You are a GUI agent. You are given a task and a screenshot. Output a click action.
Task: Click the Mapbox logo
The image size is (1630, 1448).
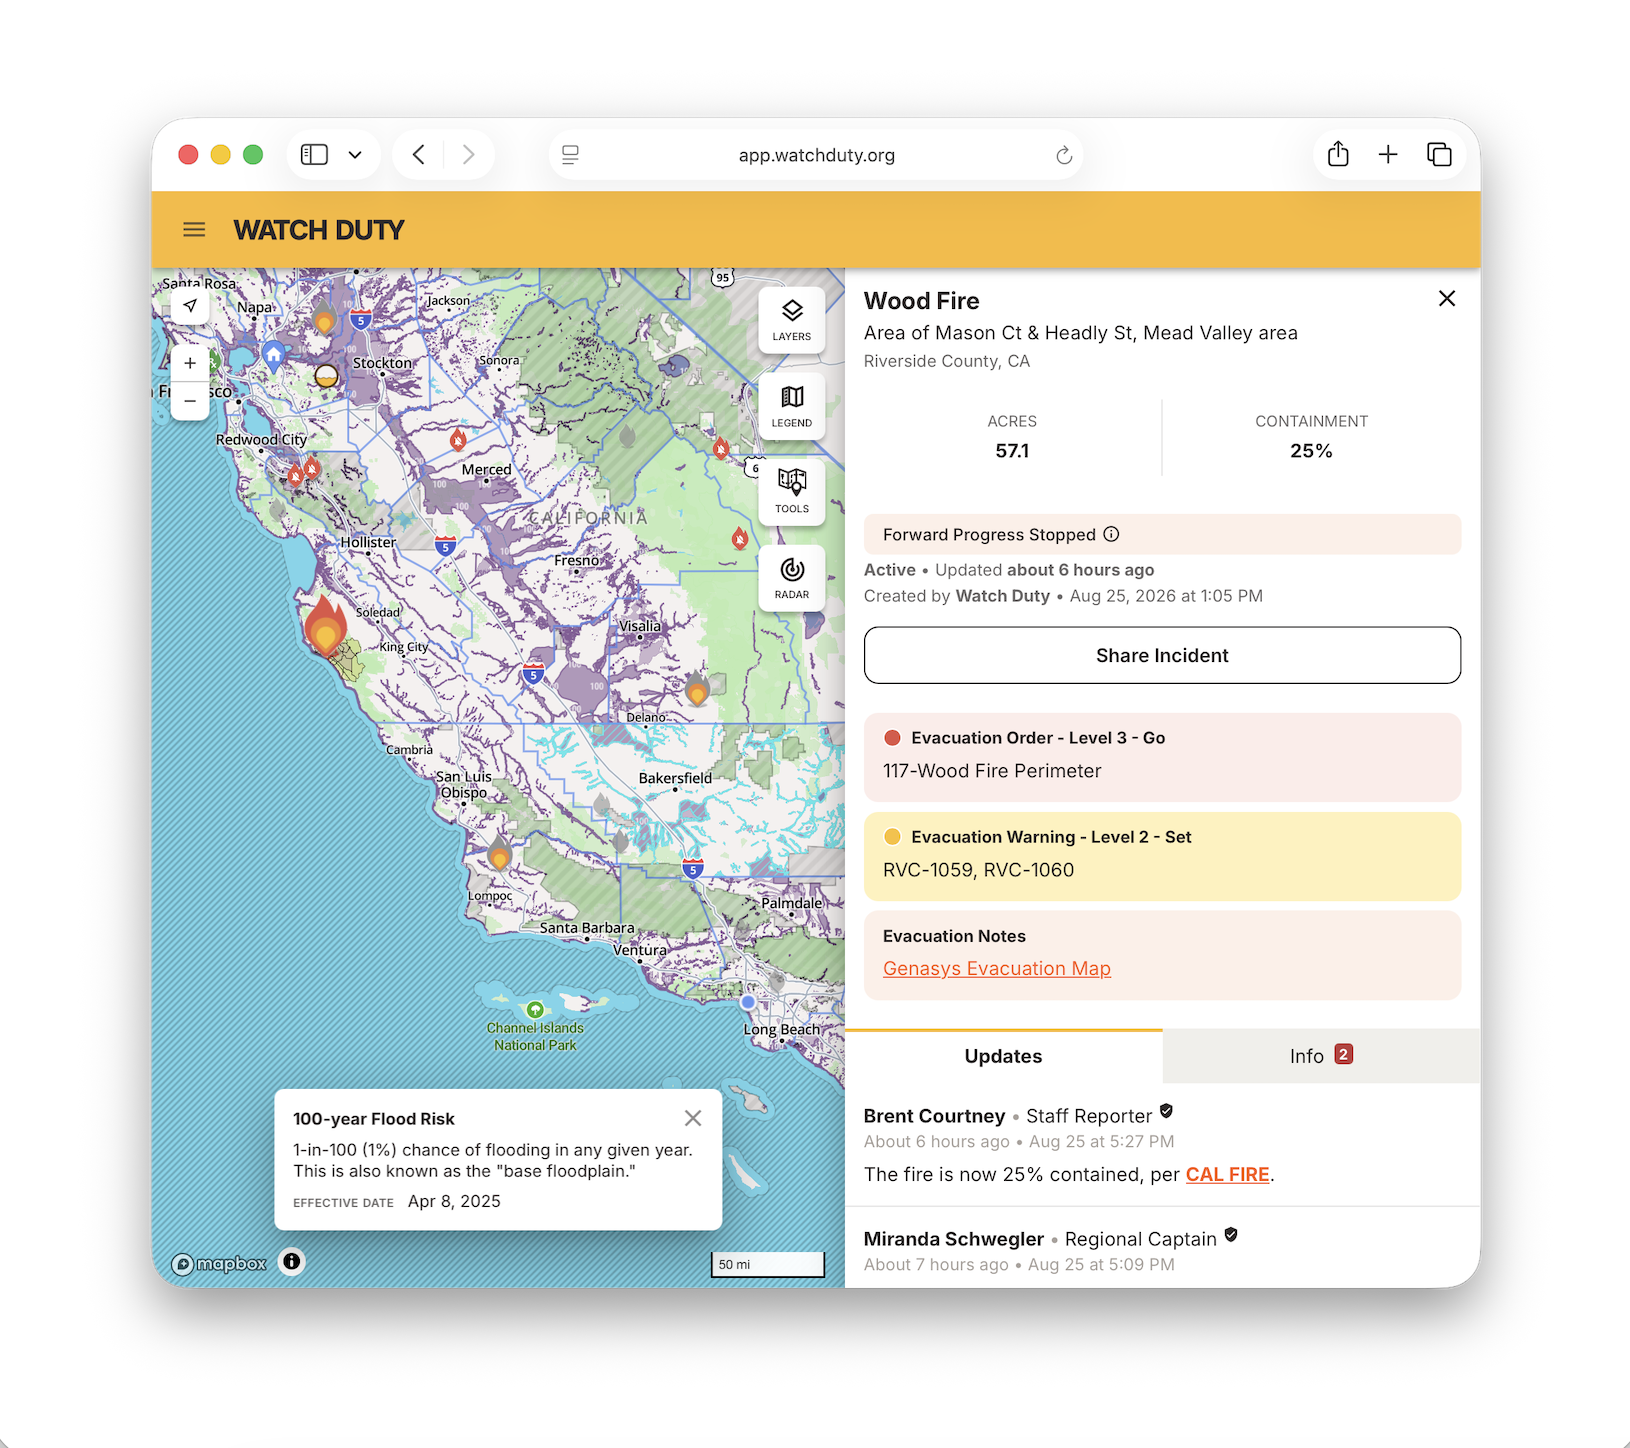click(x=220, y=1264)
